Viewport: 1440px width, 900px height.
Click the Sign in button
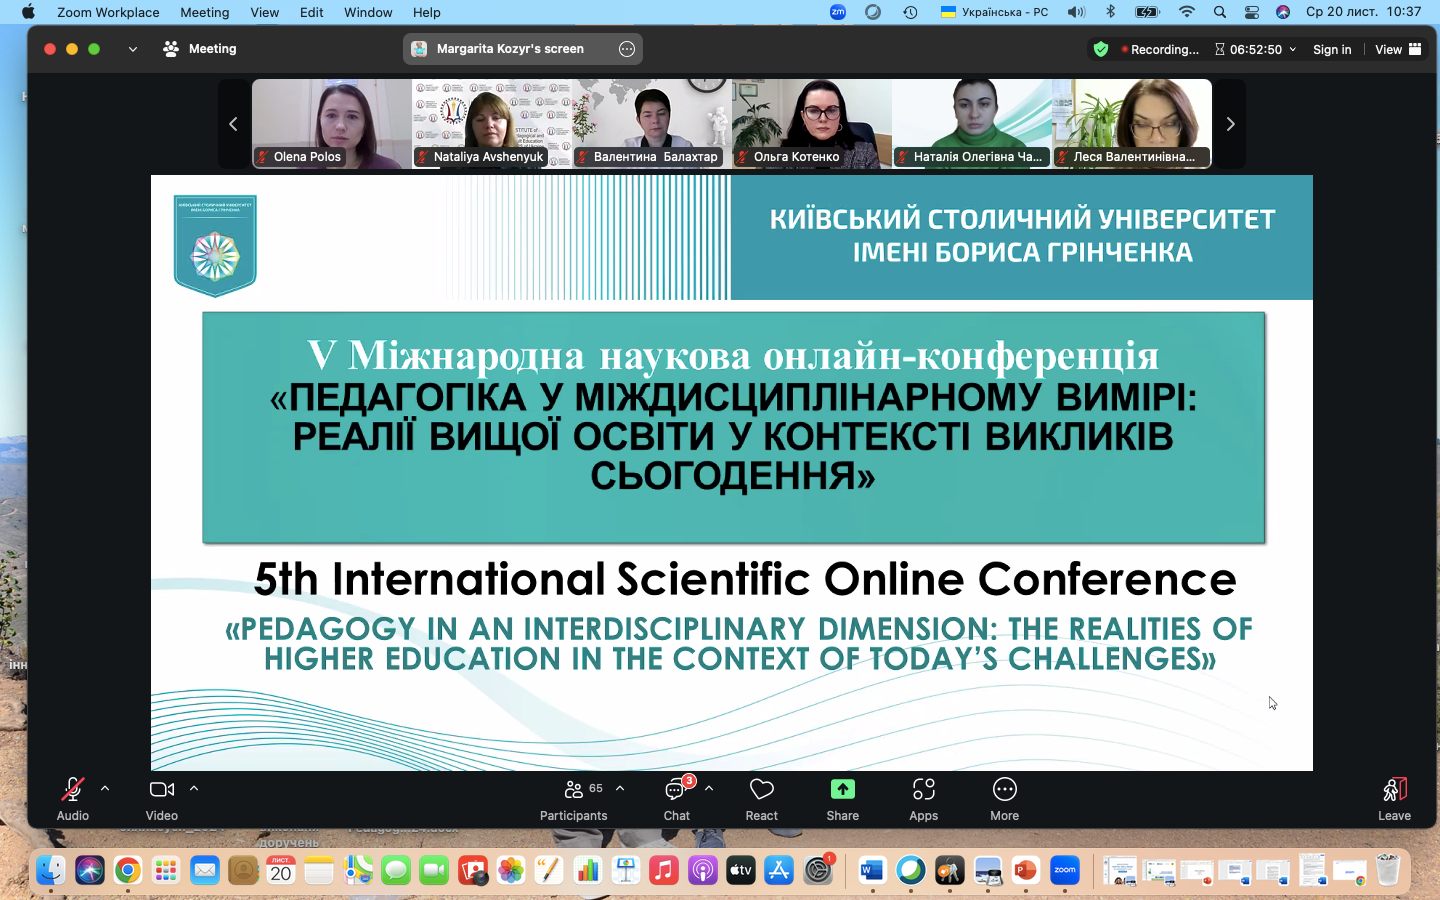(x=1331, y=49)
